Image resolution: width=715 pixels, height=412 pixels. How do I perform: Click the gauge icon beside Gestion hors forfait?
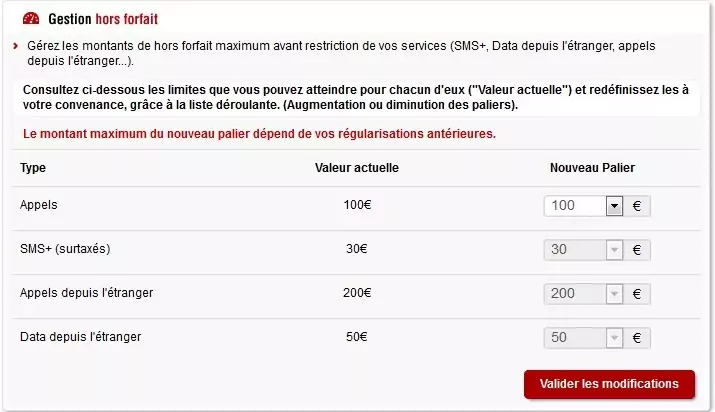pyautogui.click(x=31, y=19)
